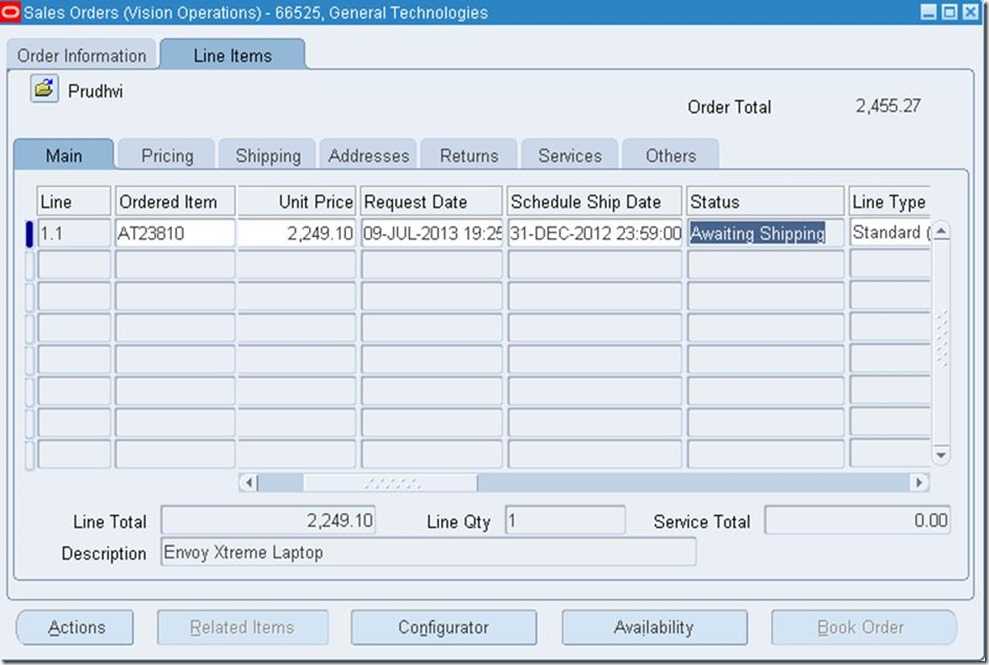Click the Status column header
Screen dimensions: 989x665
click(x=765, y=202)
